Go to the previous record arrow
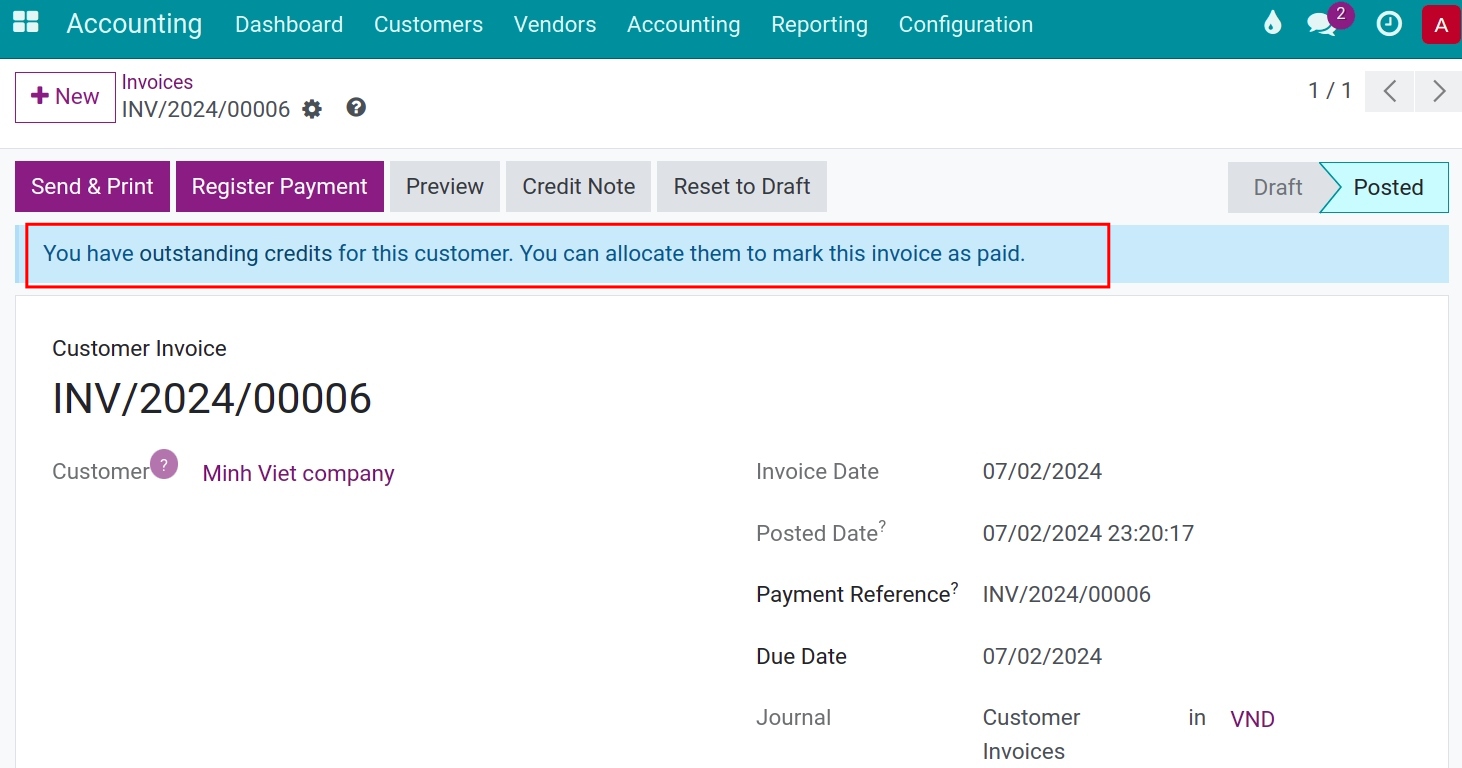 point(1389,91)
